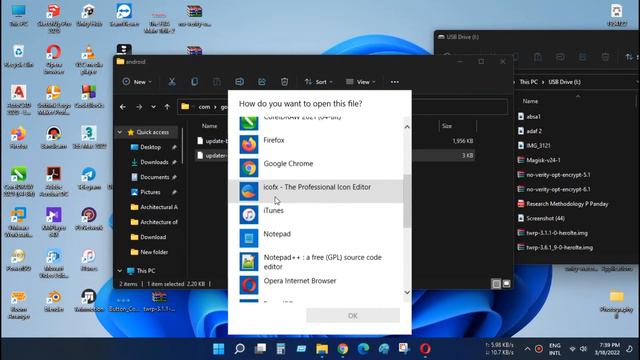Open Pictures in the navigation pane
The width and height of the screenshot is (640, 360).
coord(150,192)
